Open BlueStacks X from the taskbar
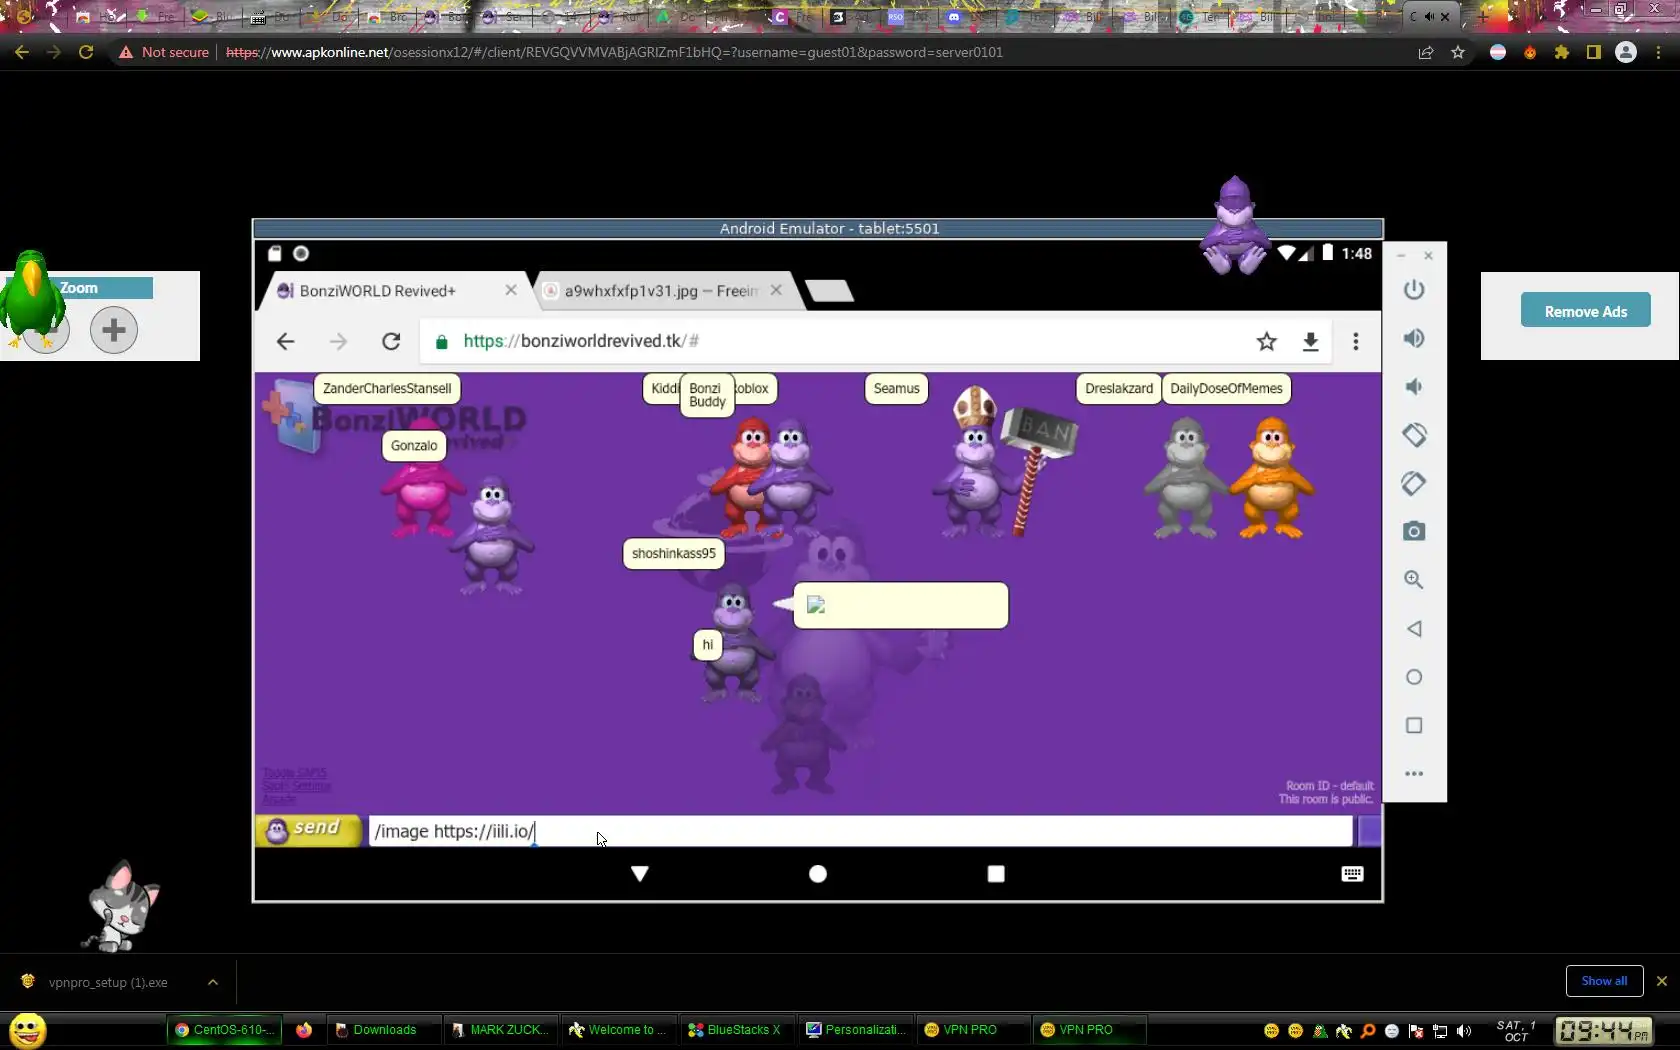This screenshot has width=1680, height=1050. pos(737,1030)
